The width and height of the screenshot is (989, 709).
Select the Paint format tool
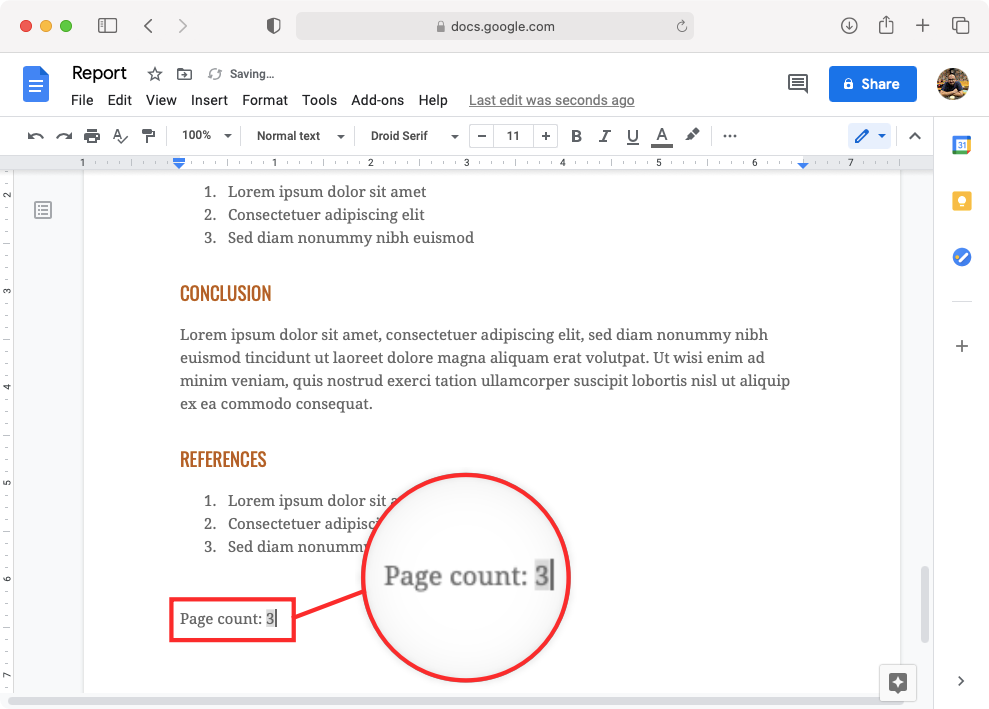[x=148, y=135]
